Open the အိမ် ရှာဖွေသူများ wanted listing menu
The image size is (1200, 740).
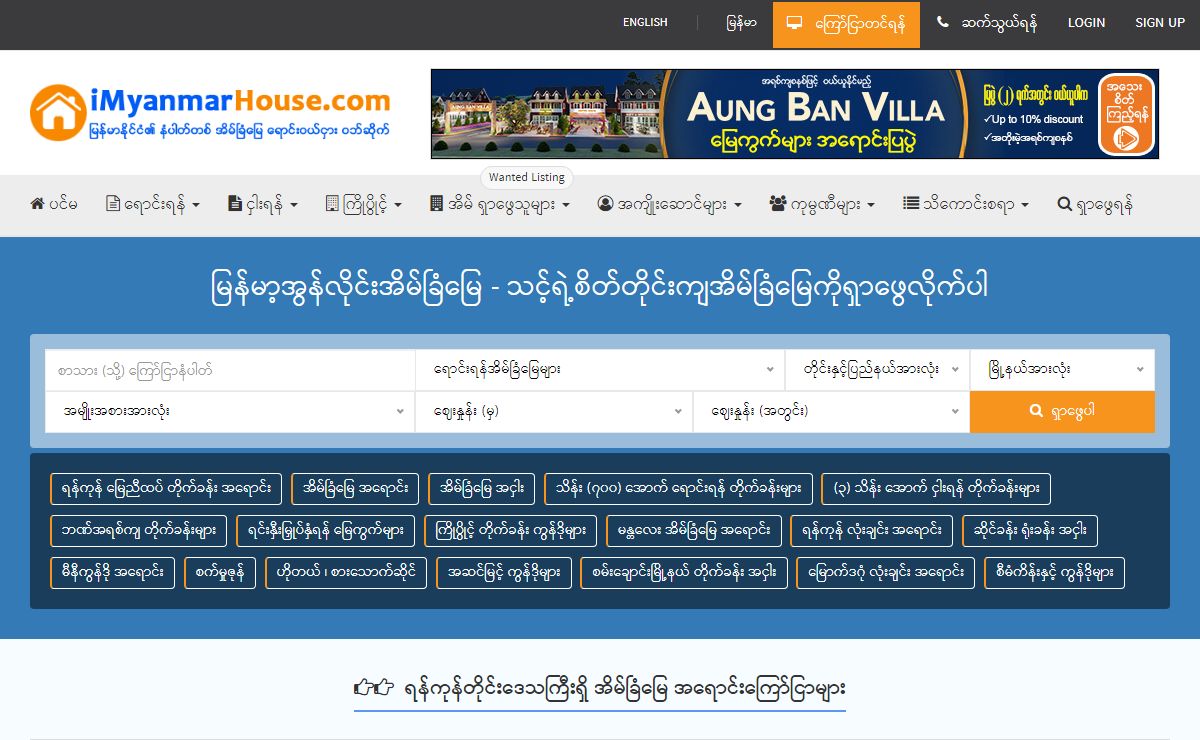coord(499,204)
